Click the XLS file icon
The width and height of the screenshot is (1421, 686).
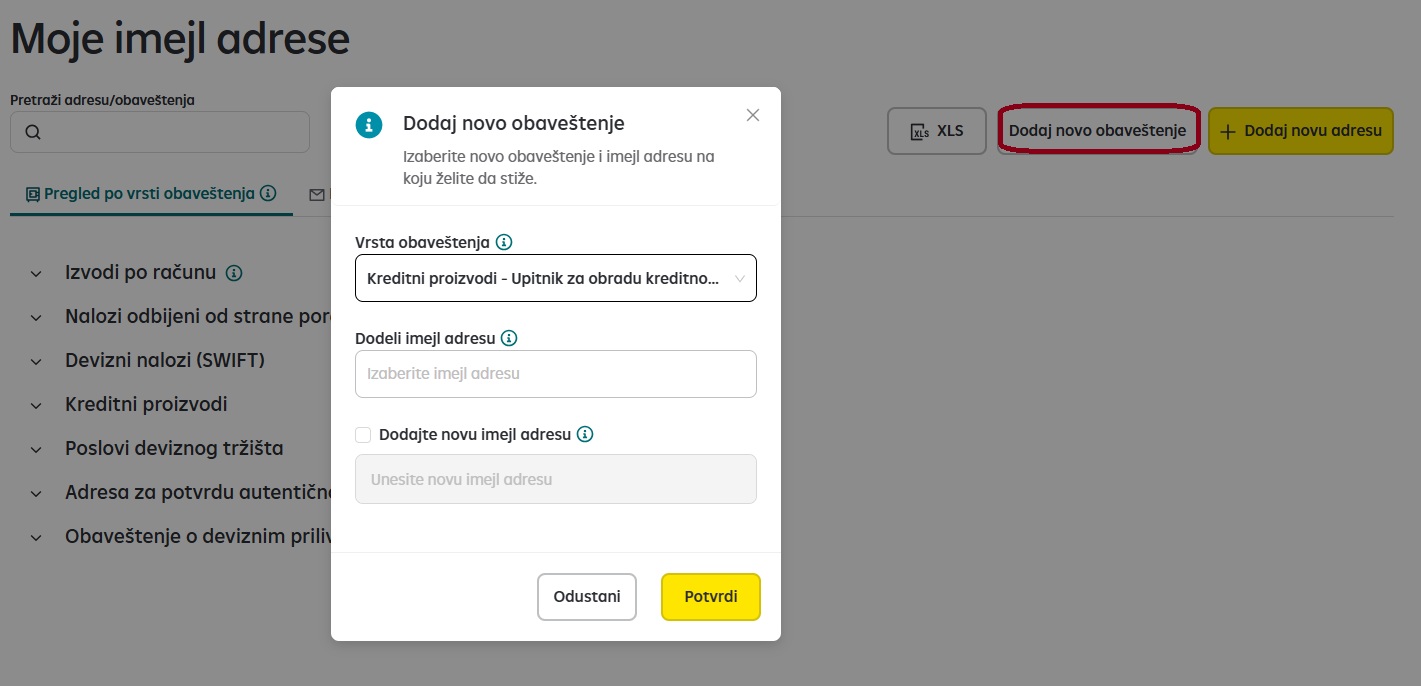point(919,131)
